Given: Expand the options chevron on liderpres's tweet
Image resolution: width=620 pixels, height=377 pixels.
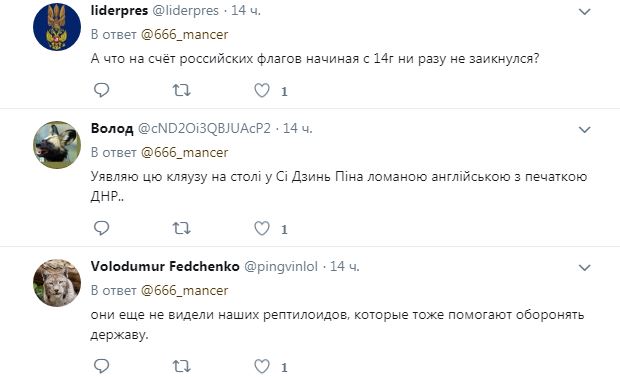Looking at the screenshot, I should coord(584,12).
